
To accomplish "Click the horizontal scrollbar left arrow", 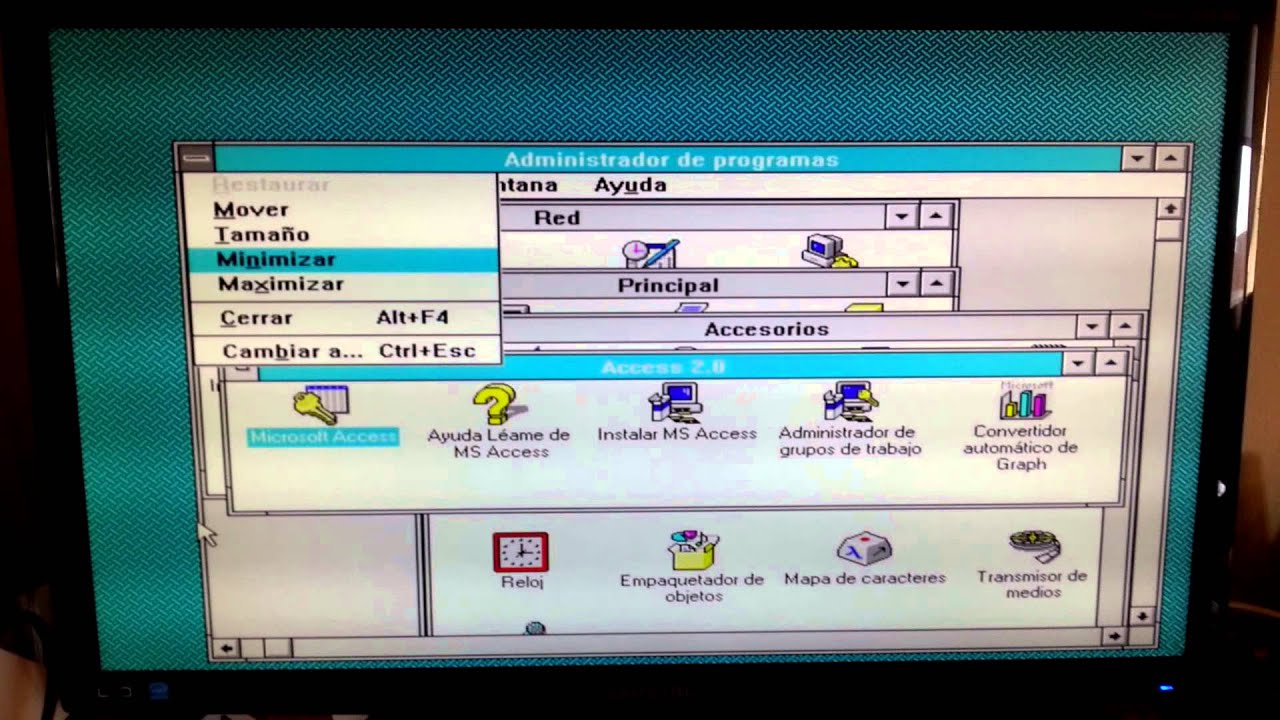I will click(x=226, y=648).
